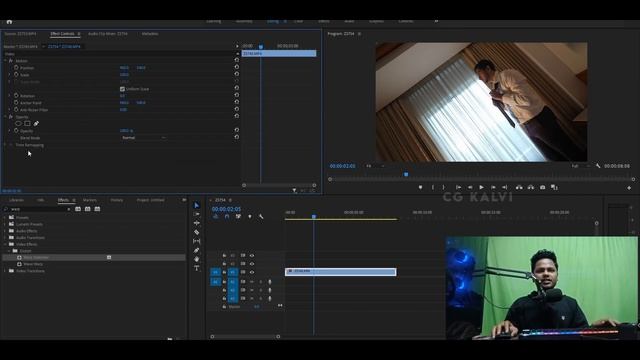
Task: Select the Razor tool
Action: tap(196, 232)
